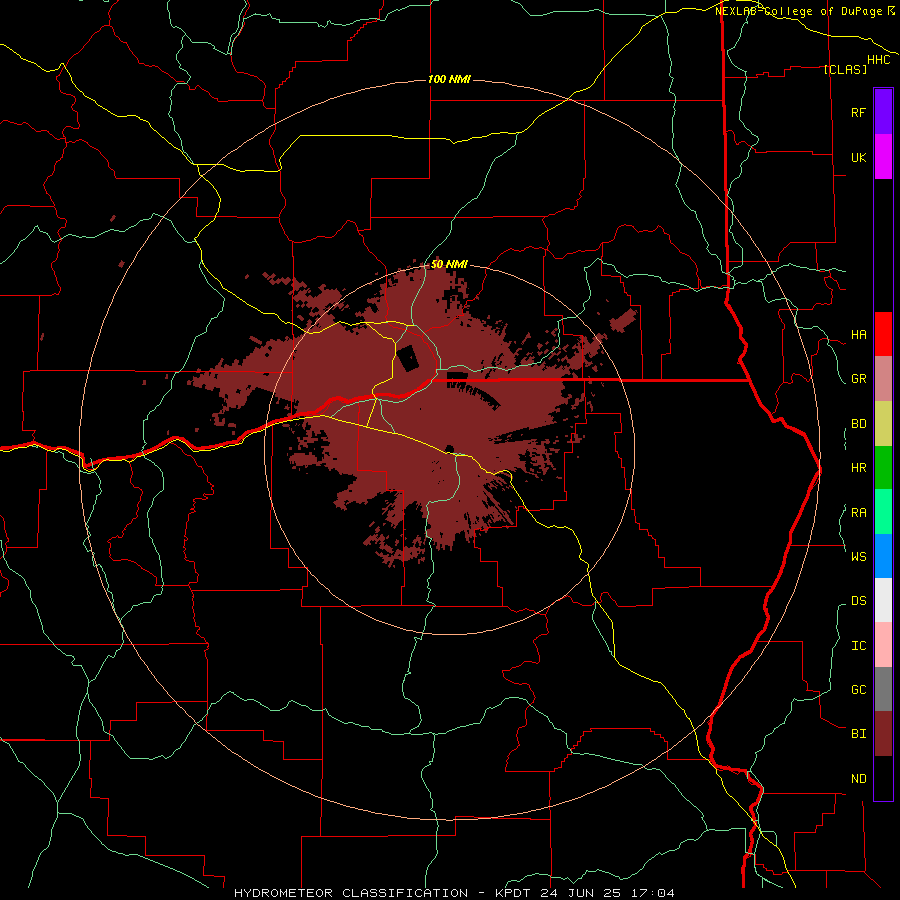Click the BD legend label
Viewport: 900px width, 900px height.
point(858,424)
